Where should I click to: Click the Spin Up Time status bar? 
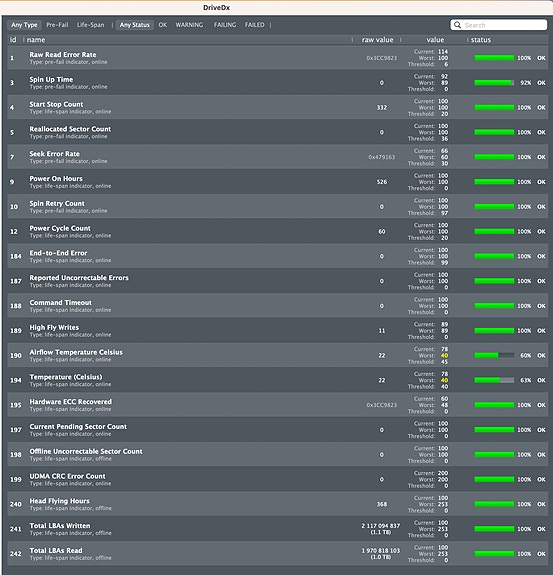tap(494, 83)
